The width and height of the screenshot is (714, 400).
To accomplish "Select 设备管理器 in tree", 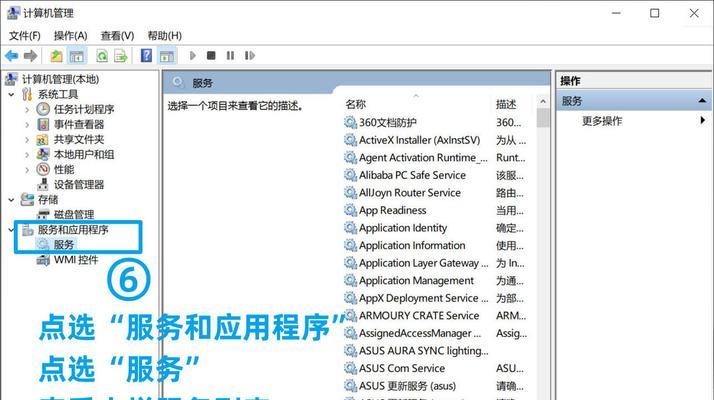I will 79,185.
